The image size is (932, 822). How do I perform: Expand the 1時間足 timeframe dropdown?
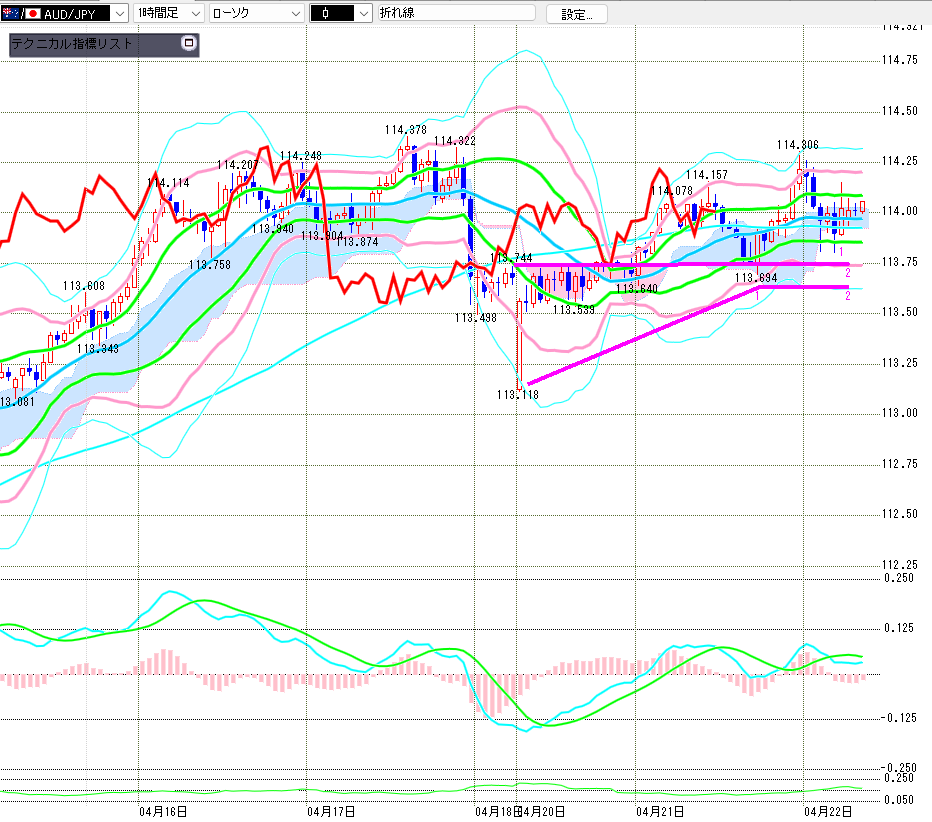pos(193,13)
